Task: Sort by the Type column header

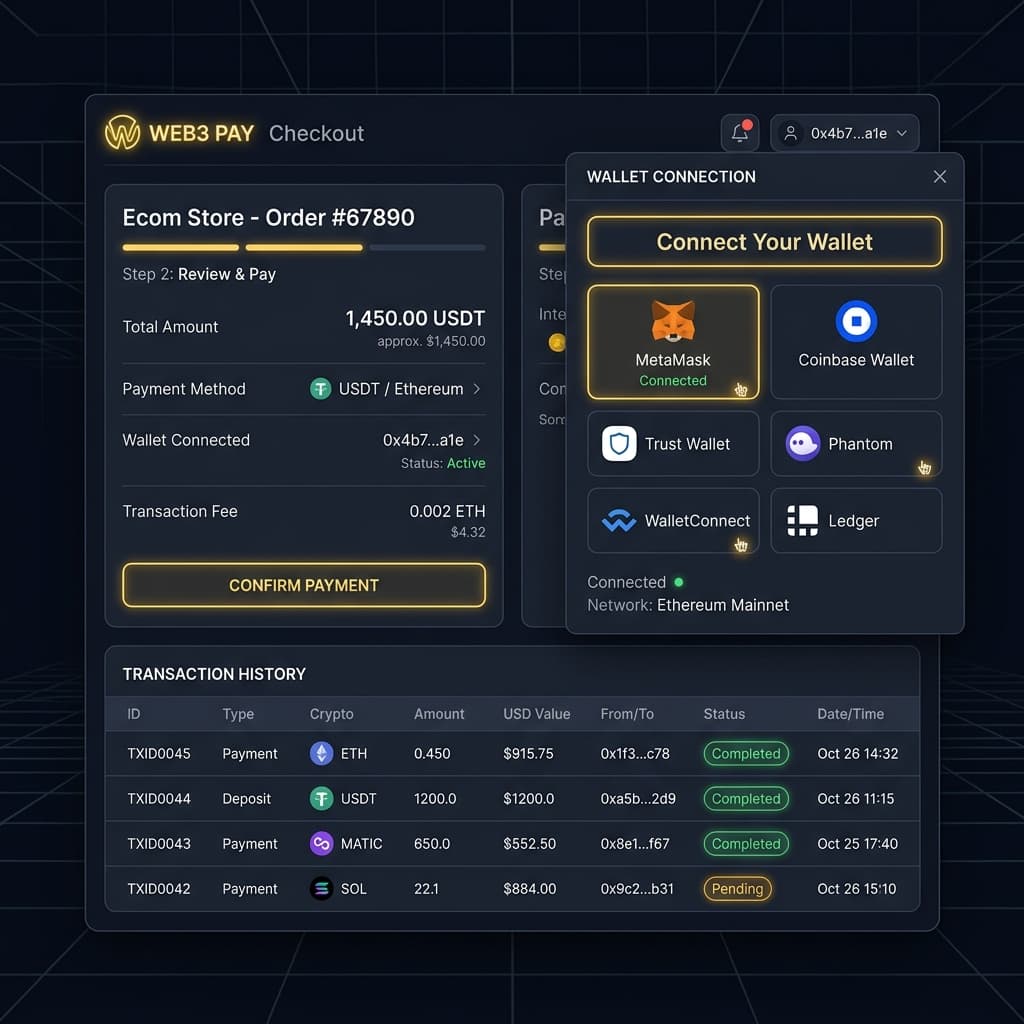Action: 238,714
